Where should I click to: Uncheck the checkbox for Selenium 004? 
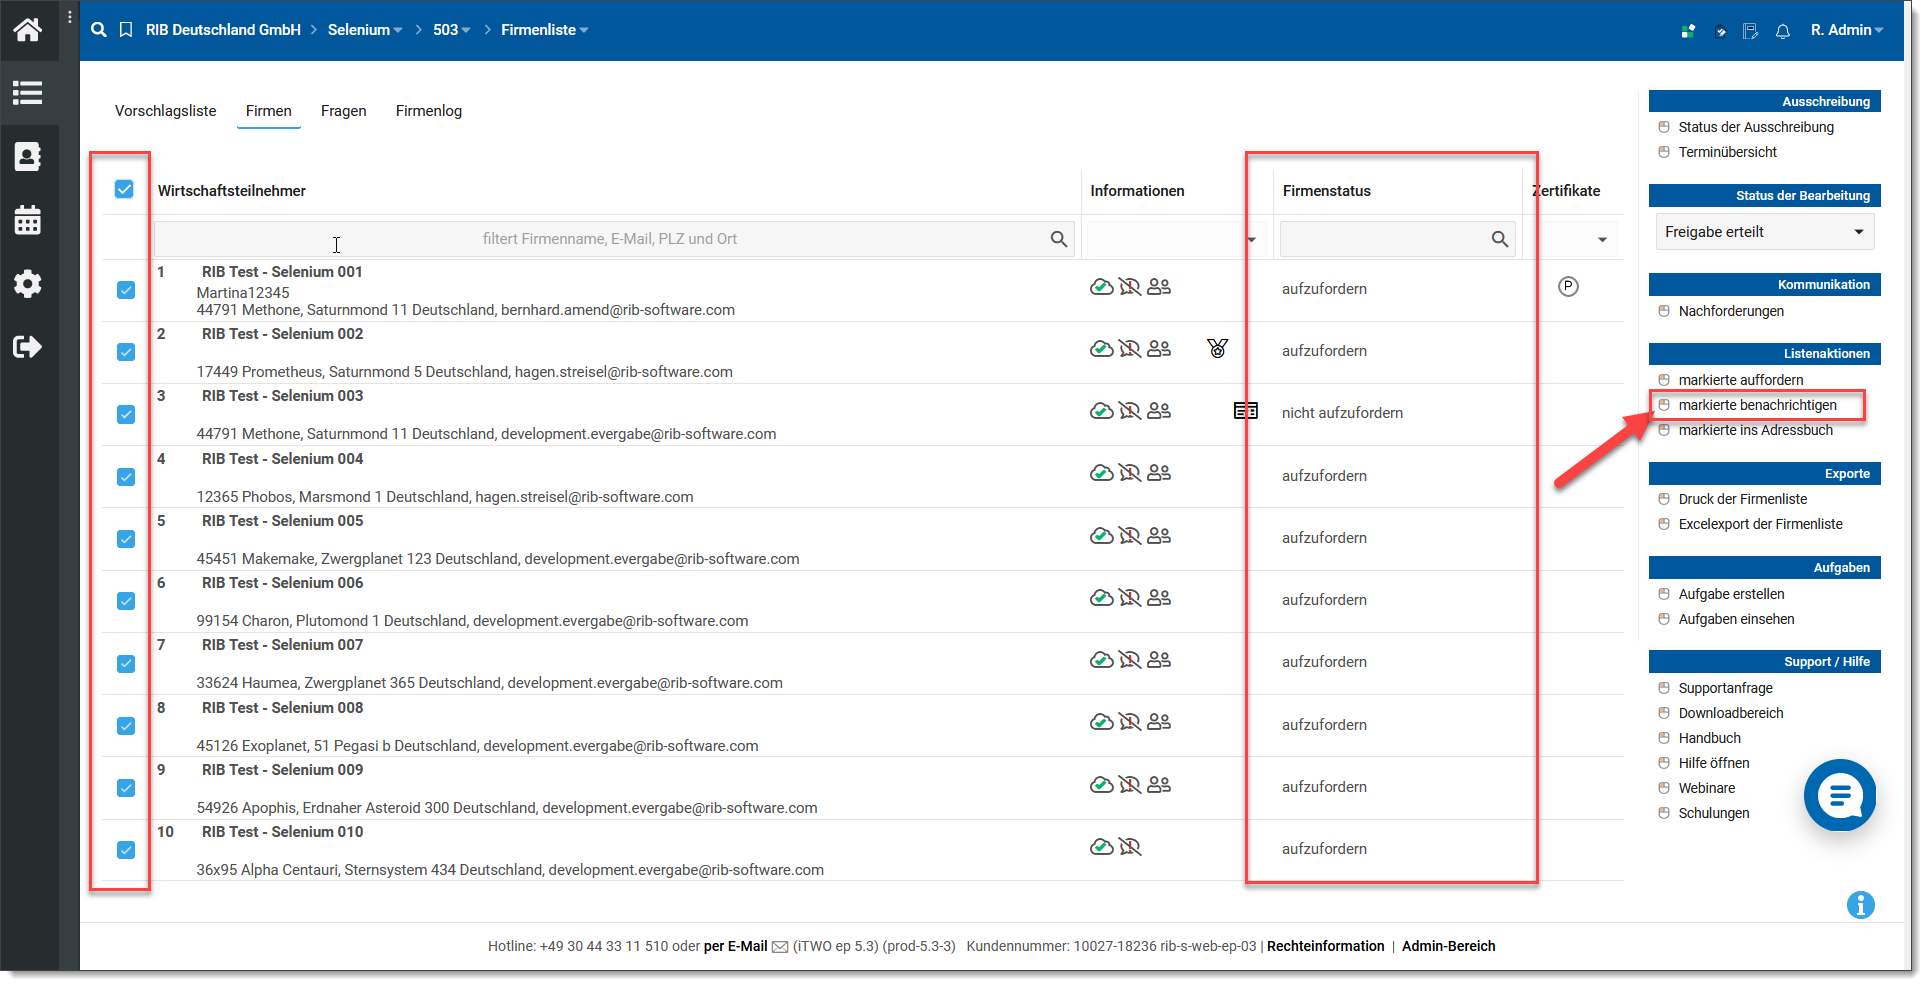[x=126, y=477]
